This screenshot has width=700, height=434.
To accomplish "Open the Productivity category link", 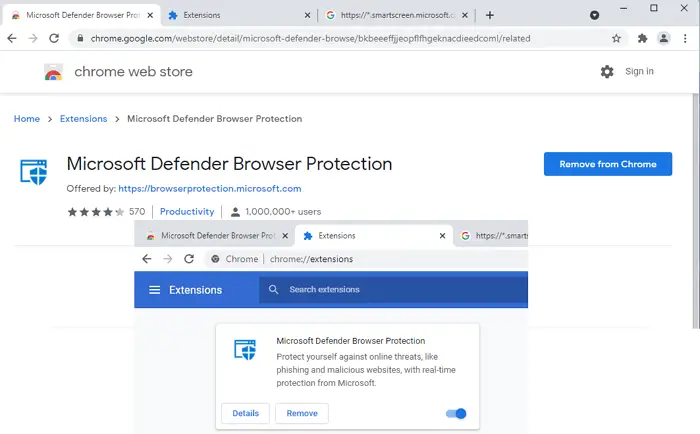I will coord(187,212).
